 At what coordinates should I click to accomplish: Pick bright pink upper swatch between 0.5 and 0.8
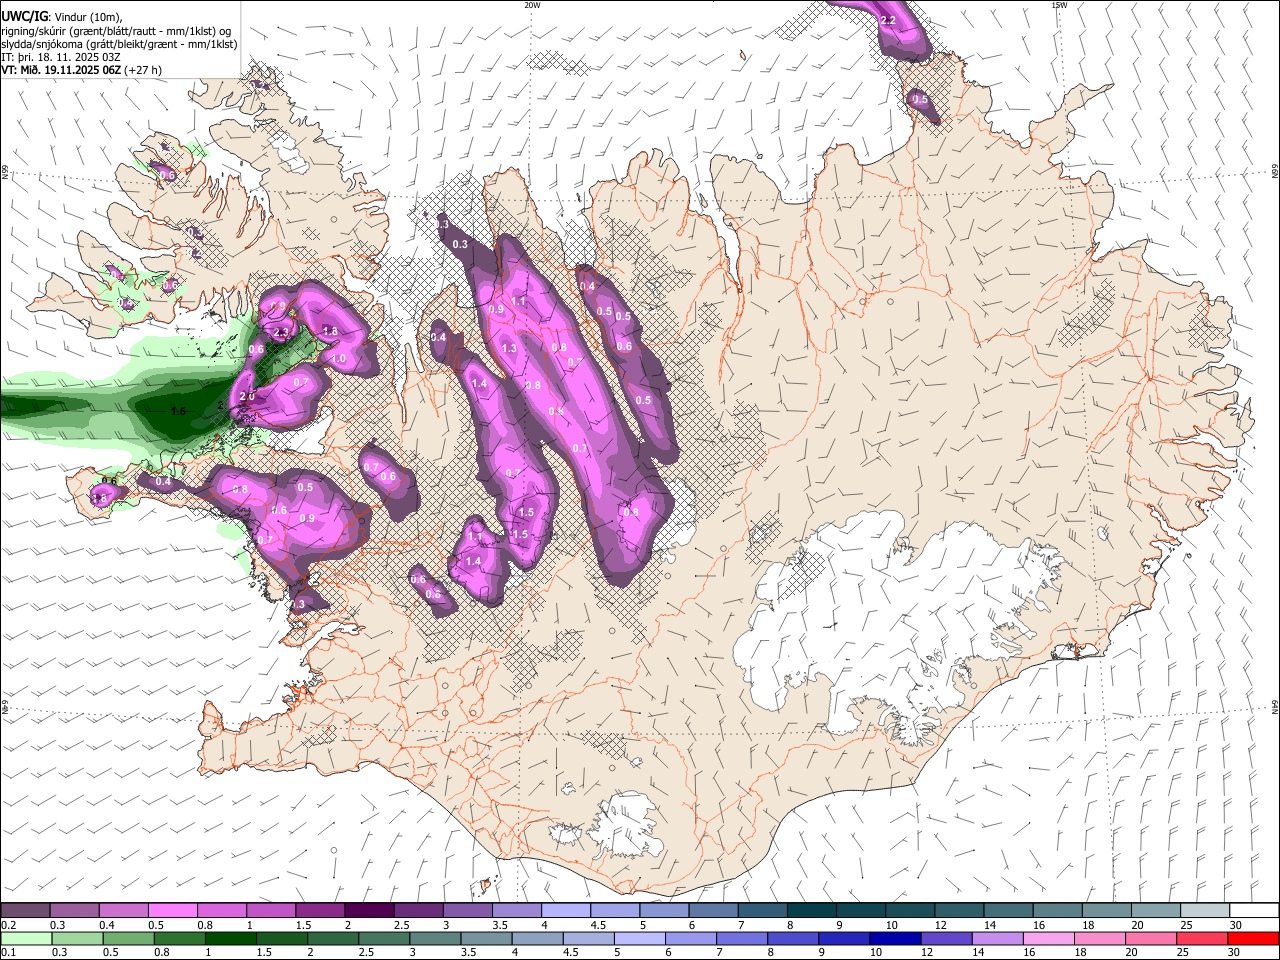(x=172, y=911)
